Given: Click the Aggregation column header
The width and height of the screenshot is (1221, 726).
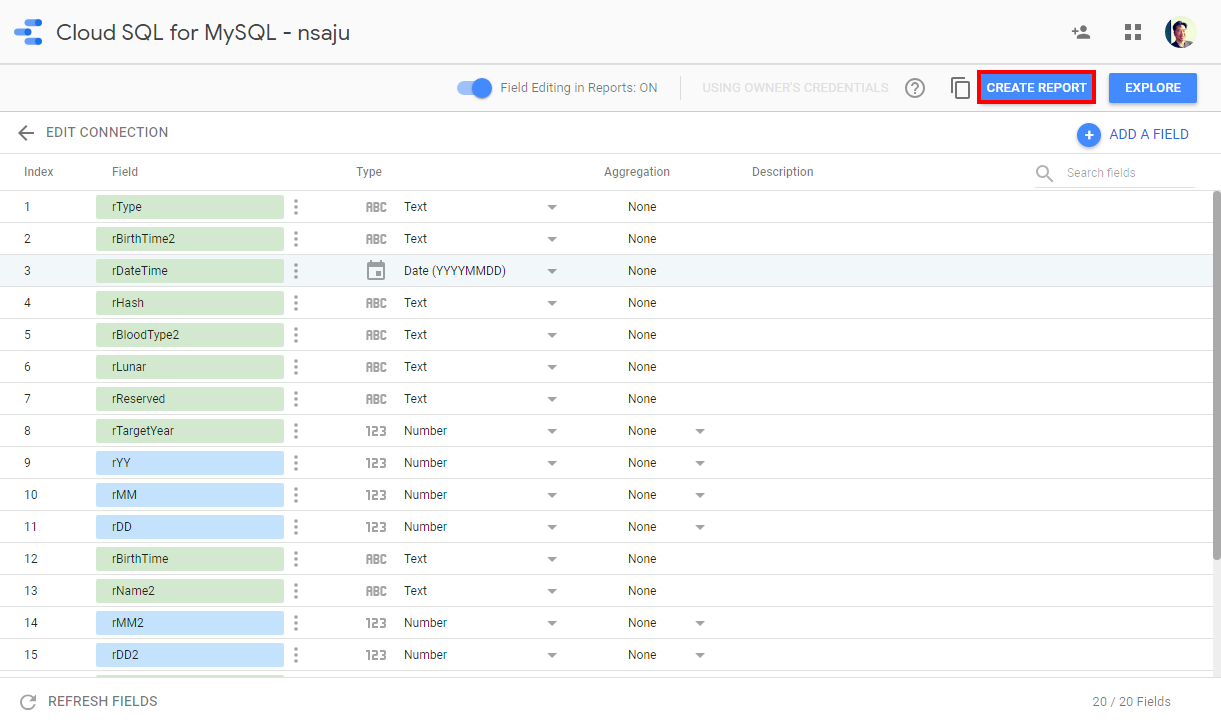Looking at the screenshot, I should 636,172.
